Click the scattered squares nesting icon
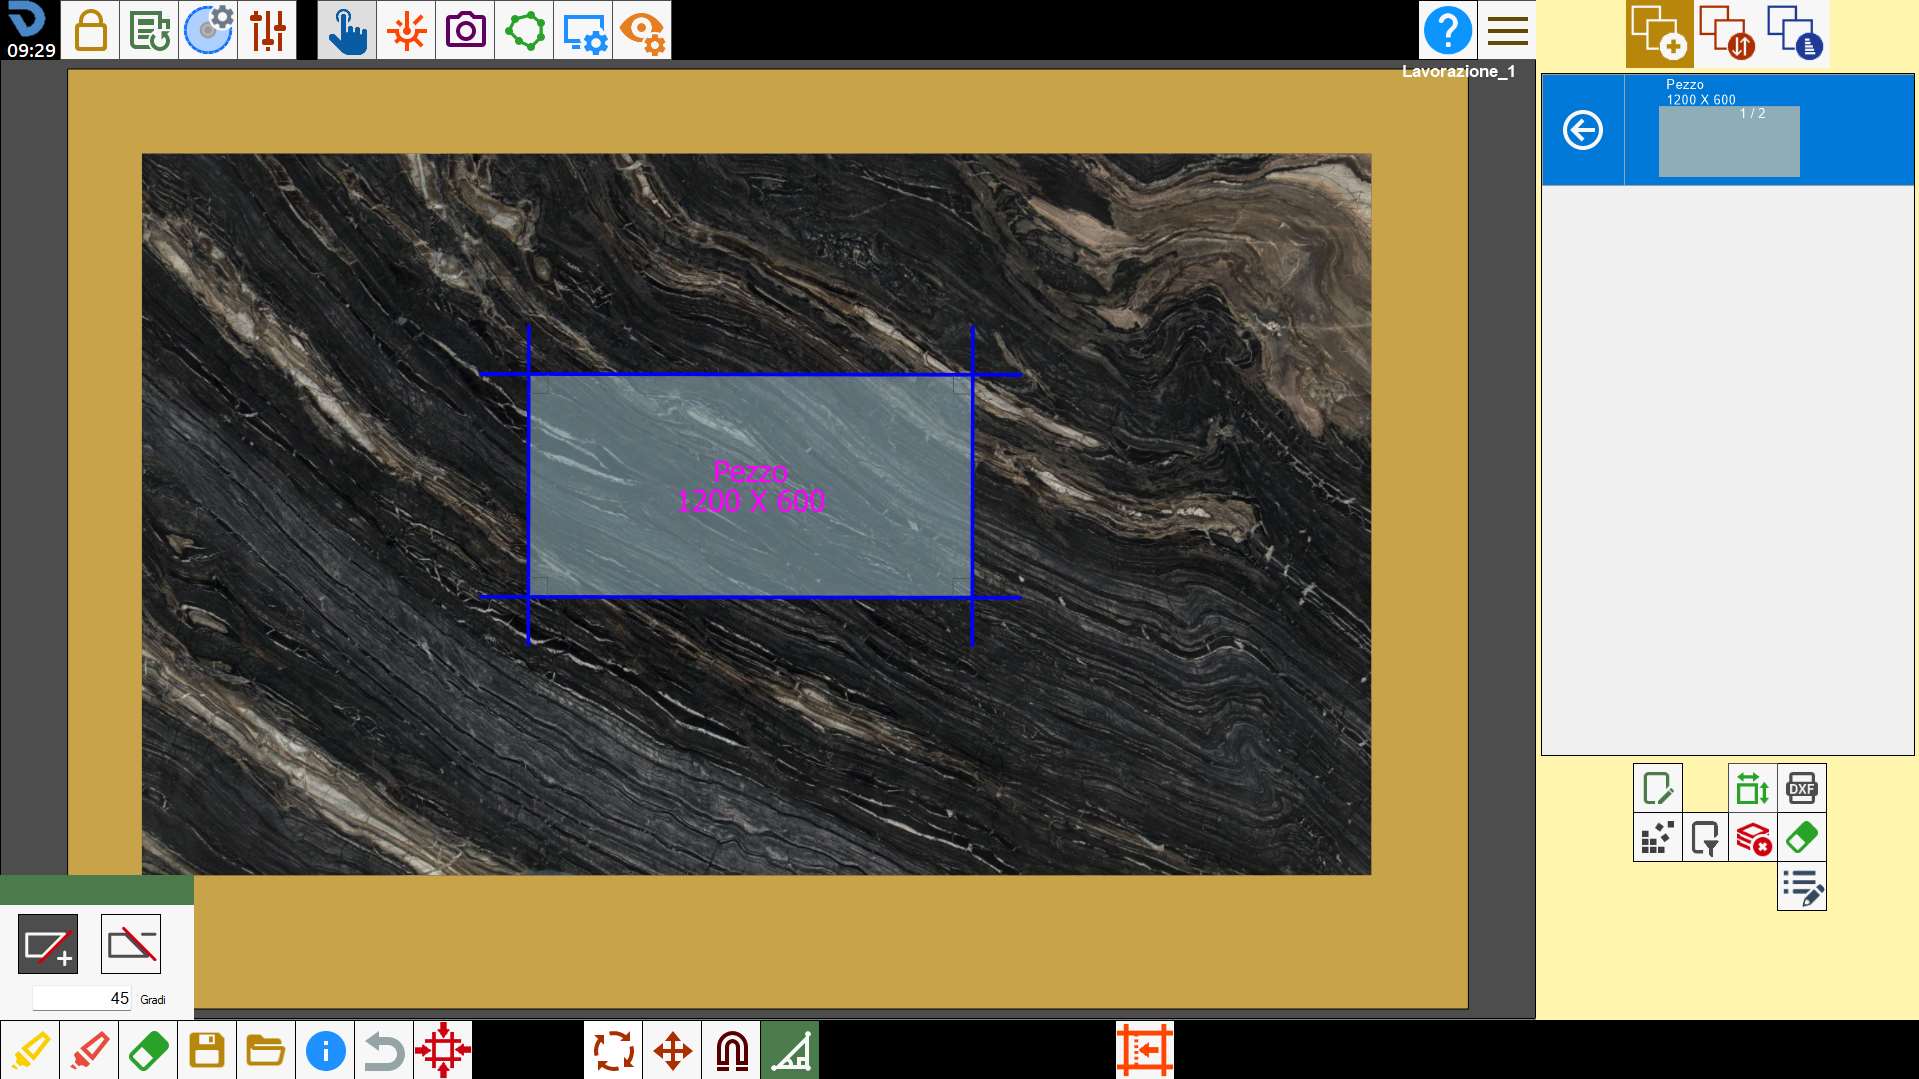Image resolution: width=1919 pixels, height=1079 pixels. point(1657,837)
